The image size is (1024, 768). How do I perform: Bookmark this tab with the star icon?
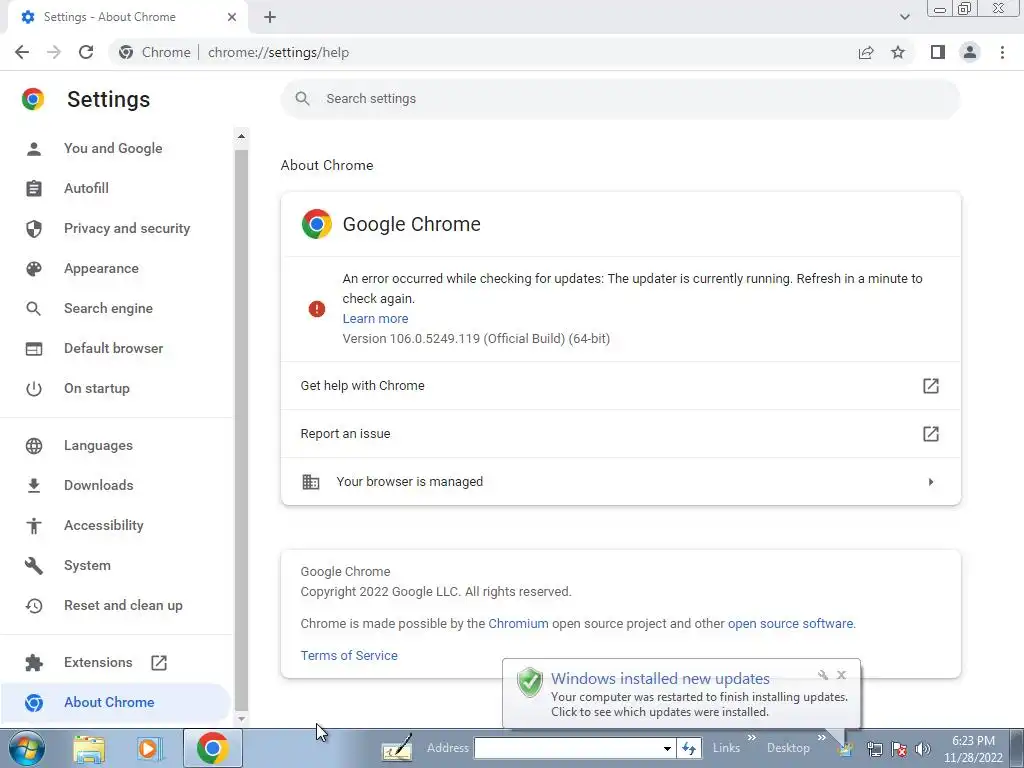(898, 52)
